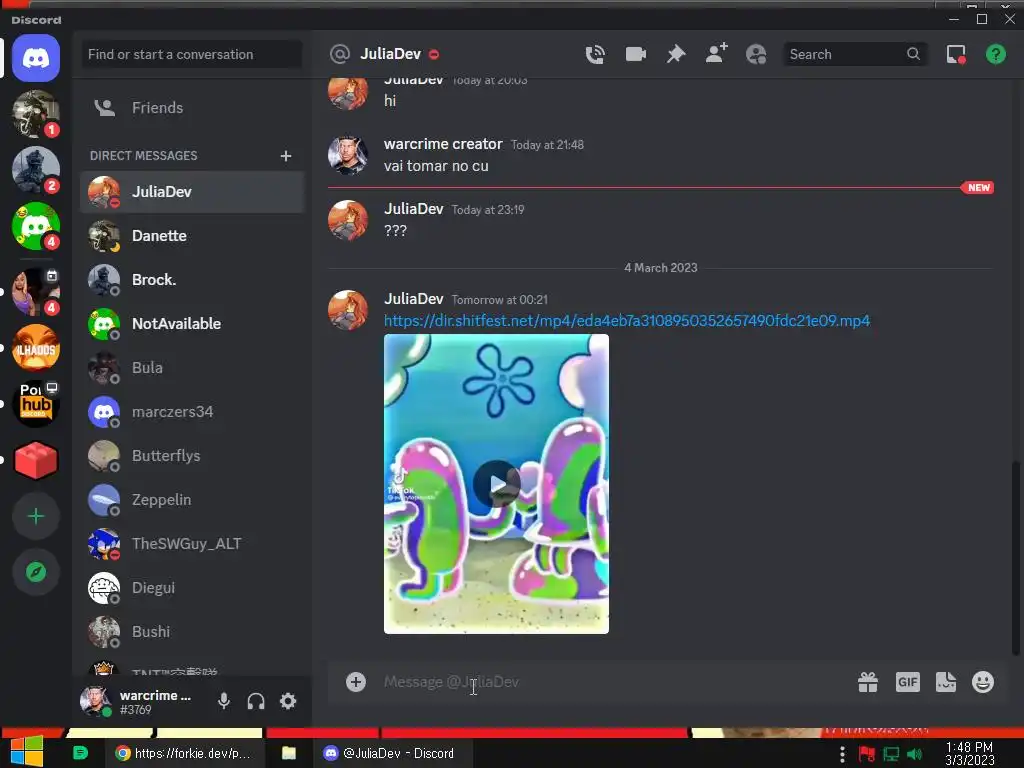Start a video call

click(x=635, y=54)
